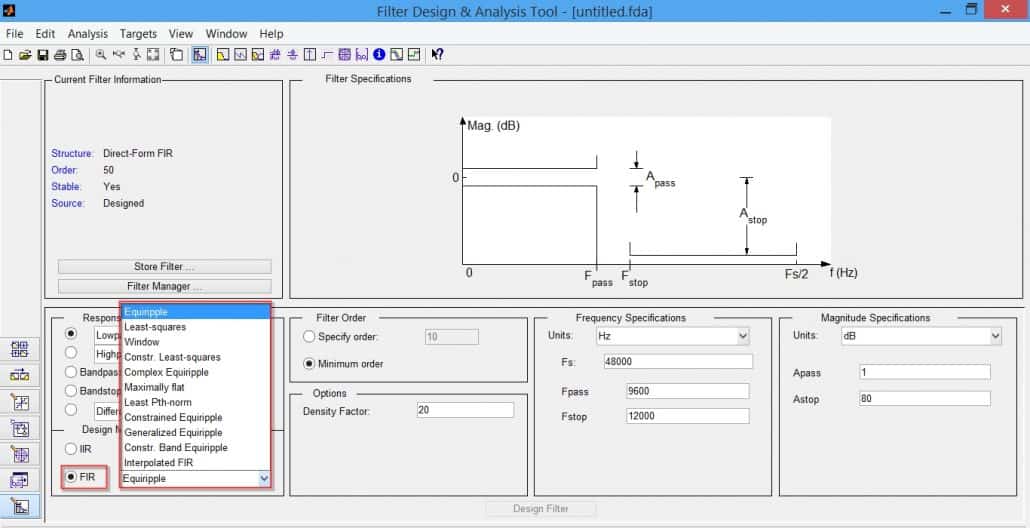Open a saved session via the folder icon

coord(25,55)
